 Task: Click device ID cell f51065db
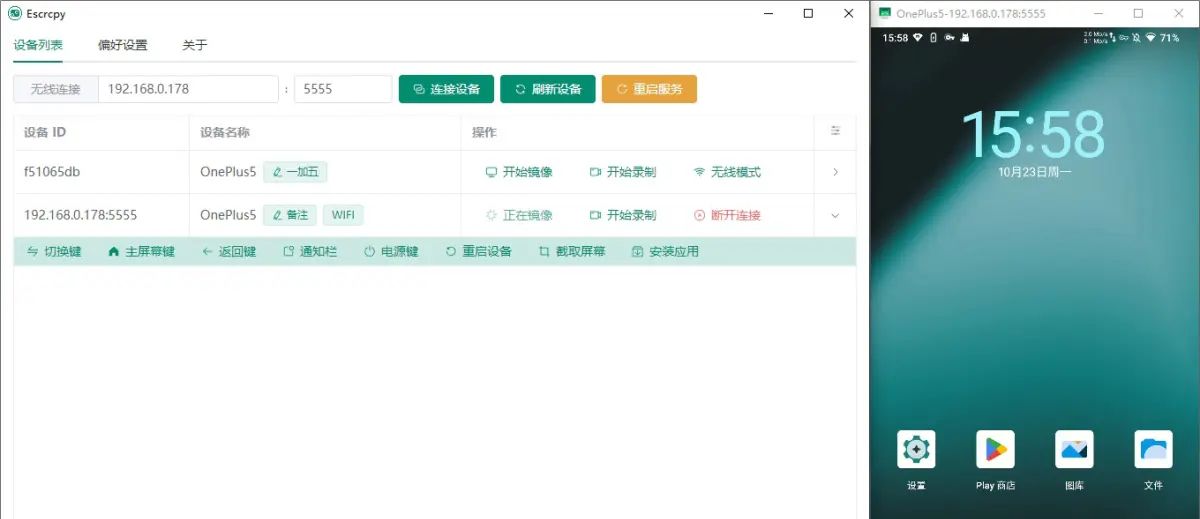[x=52, y=172]
